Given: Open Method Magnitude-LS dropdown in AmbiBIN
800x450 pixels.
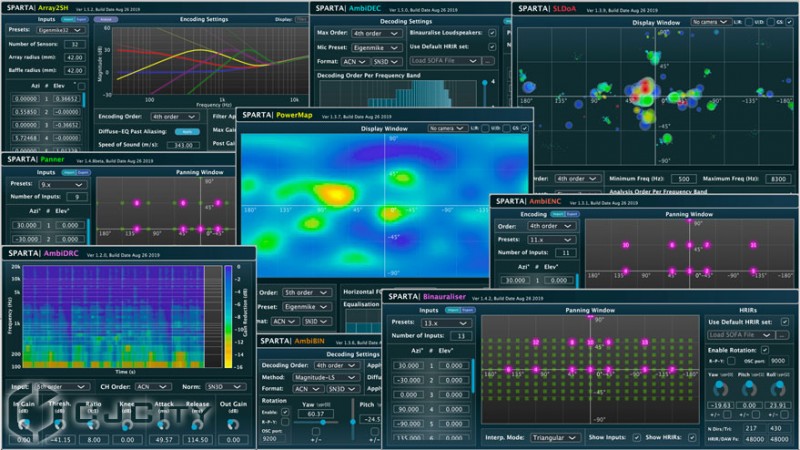Looking at the screenshot, I should point(327,378).
